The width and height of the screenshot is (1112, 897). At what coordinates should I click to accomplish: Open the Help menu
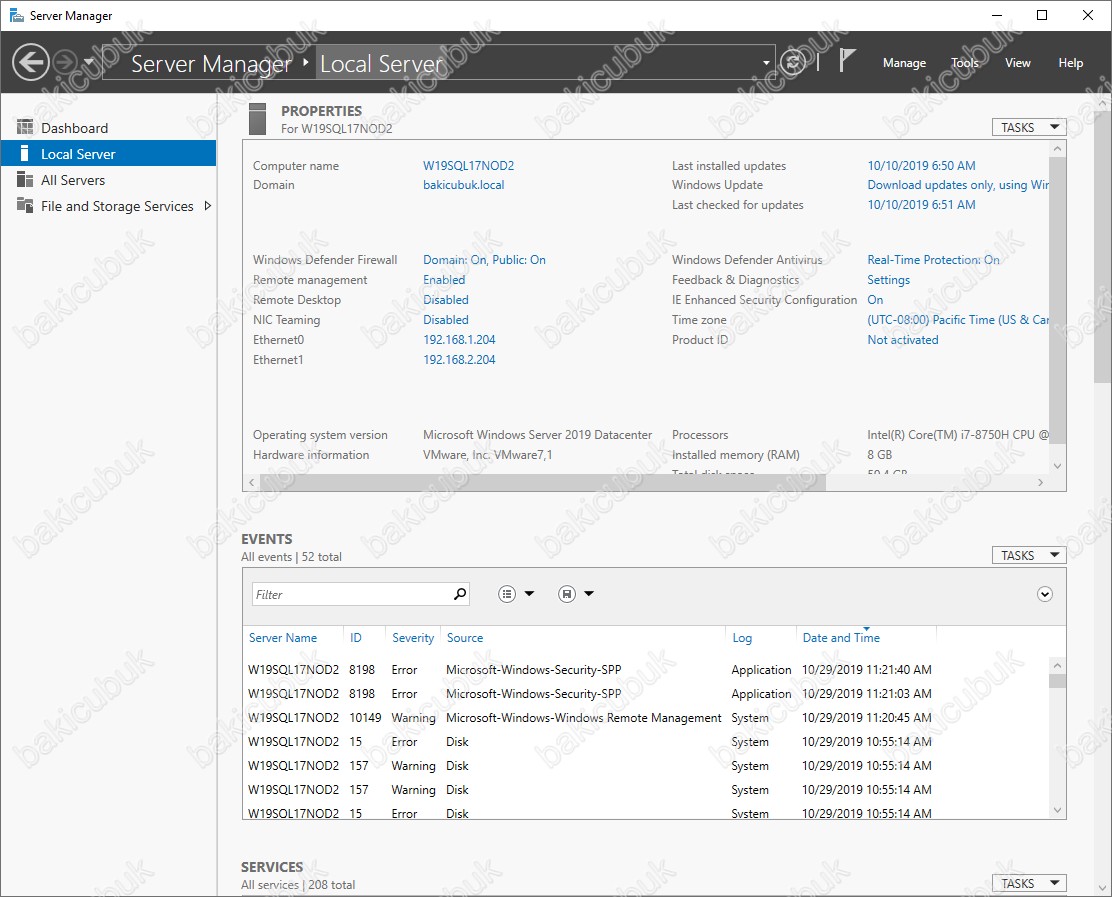[x=1070, y=63]
